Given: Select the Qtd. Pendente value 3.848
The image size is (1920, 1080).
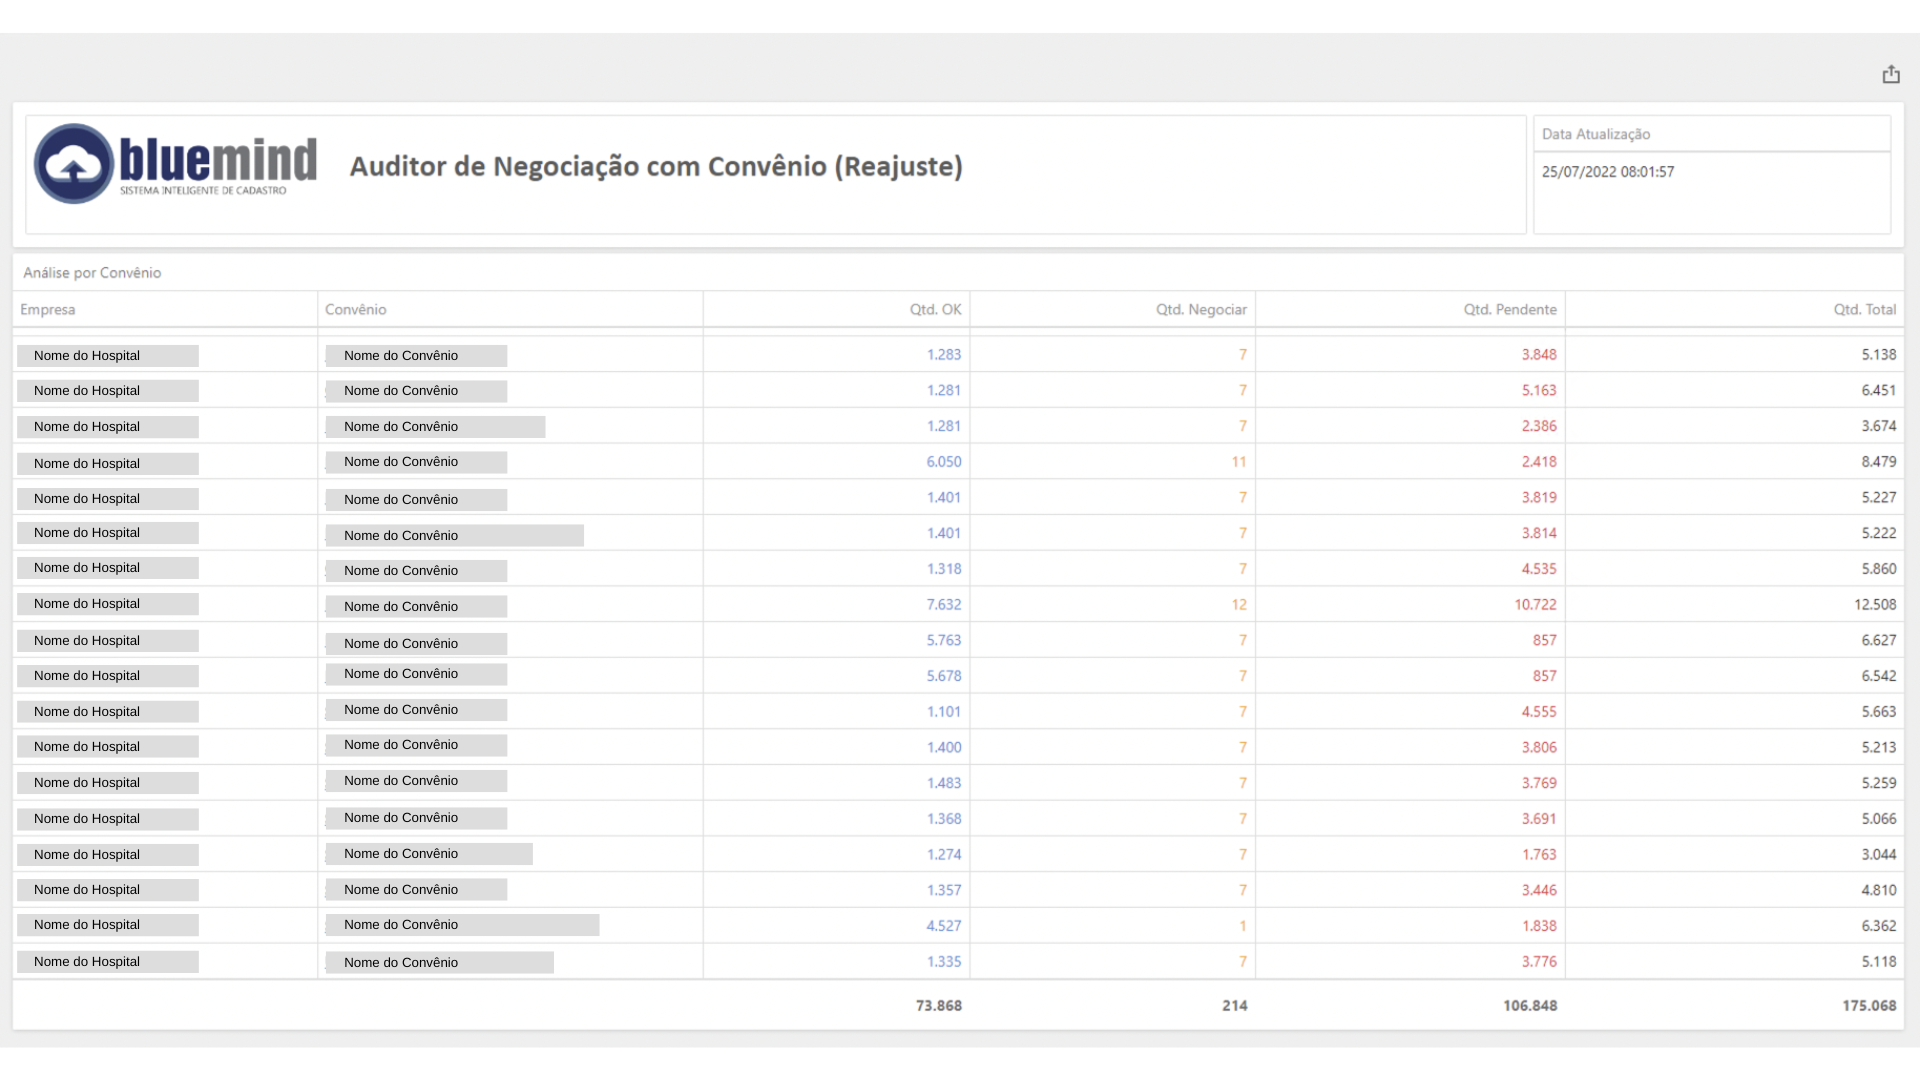Looking at the screenshot, I should pyautogui.click(x=1539, y=355).
